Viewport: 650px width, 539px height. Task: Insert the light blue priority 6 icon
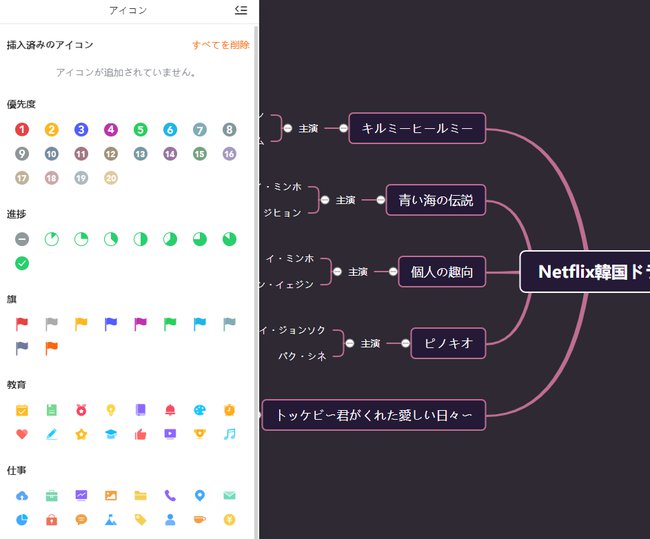tap(170, 130)
